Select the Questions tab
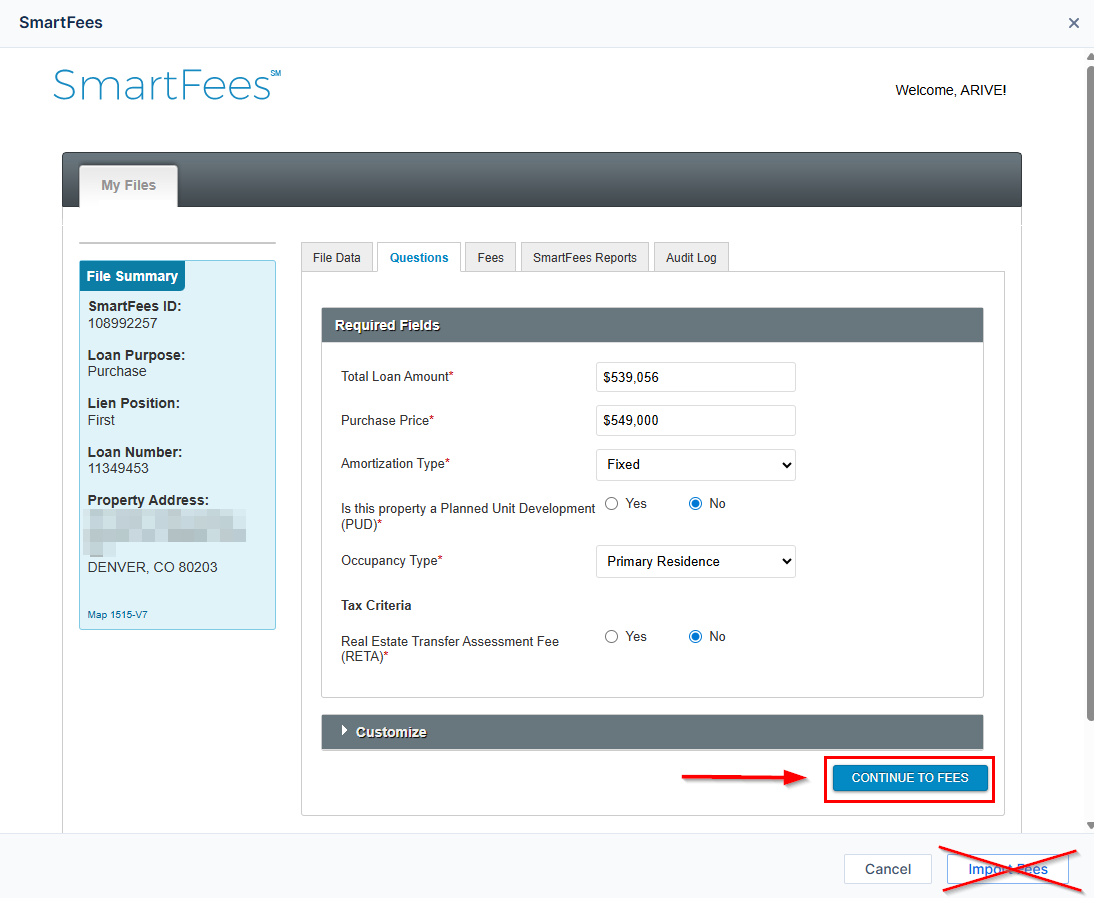 point(419,257)
